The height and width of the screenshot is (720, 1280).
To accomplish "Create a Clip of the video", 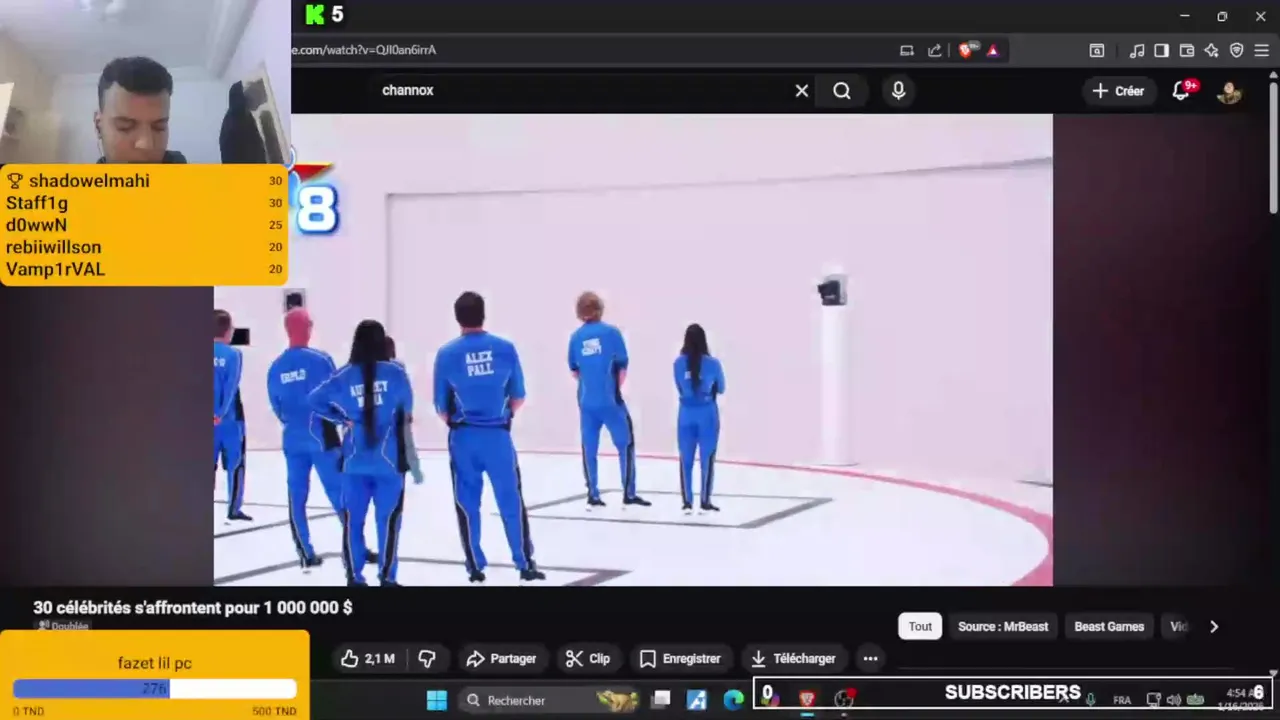I will coord(588,659).
